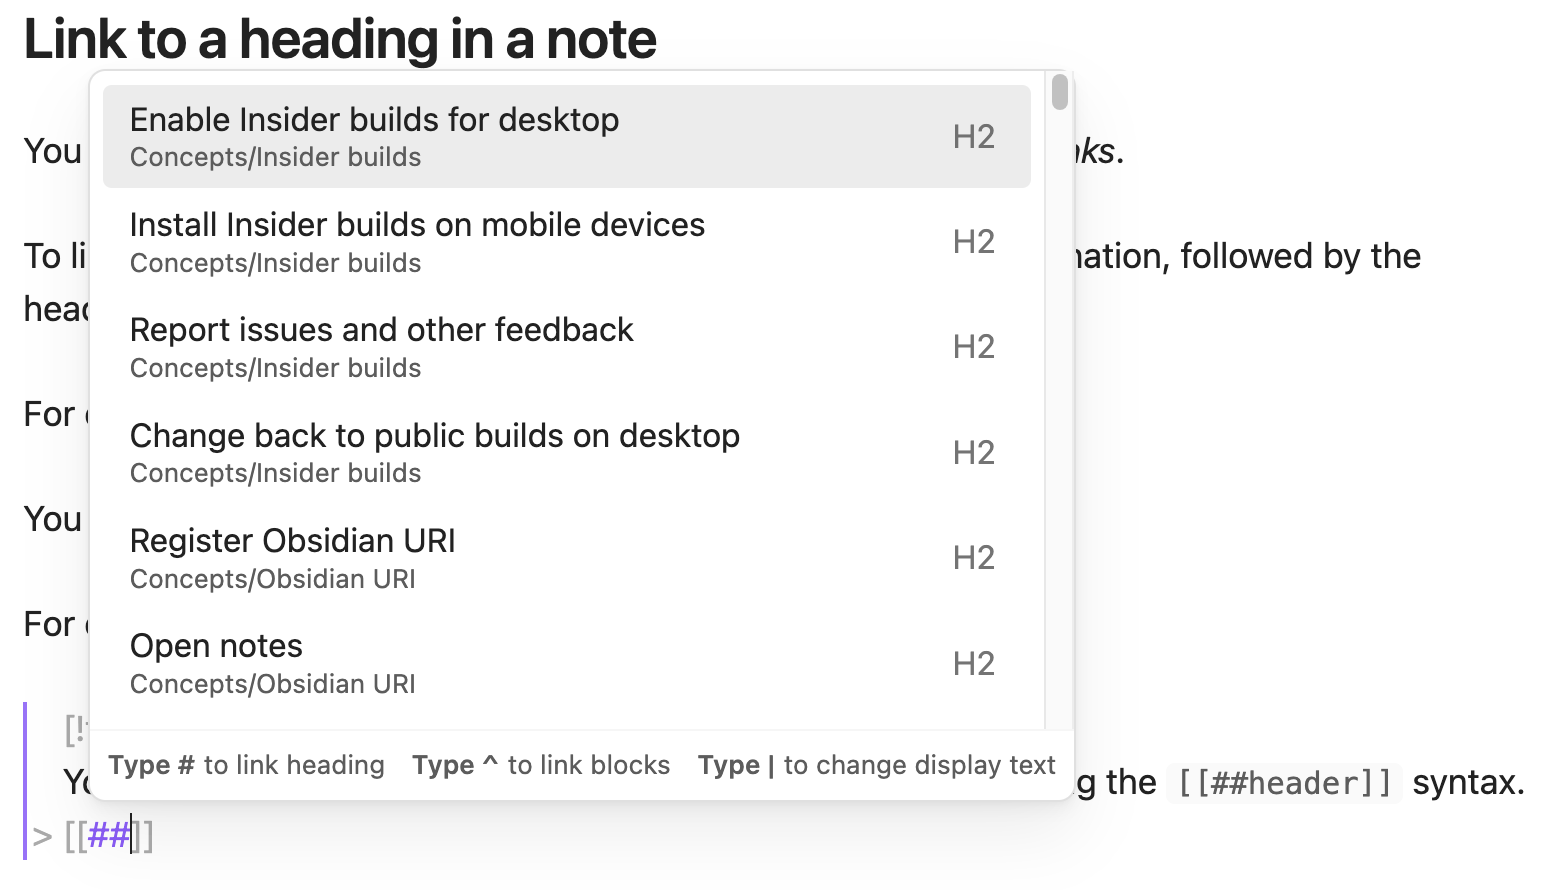Click the "Type | to change display text" hint

876,765
